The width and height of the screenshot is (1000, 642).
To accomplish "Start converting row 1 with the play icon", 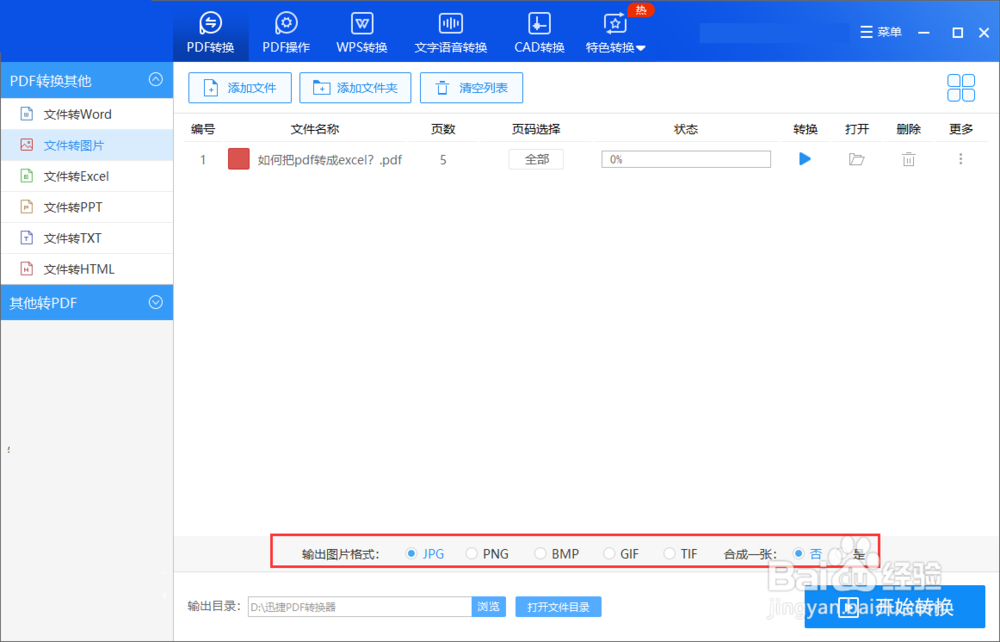I will tap(805, 158).
